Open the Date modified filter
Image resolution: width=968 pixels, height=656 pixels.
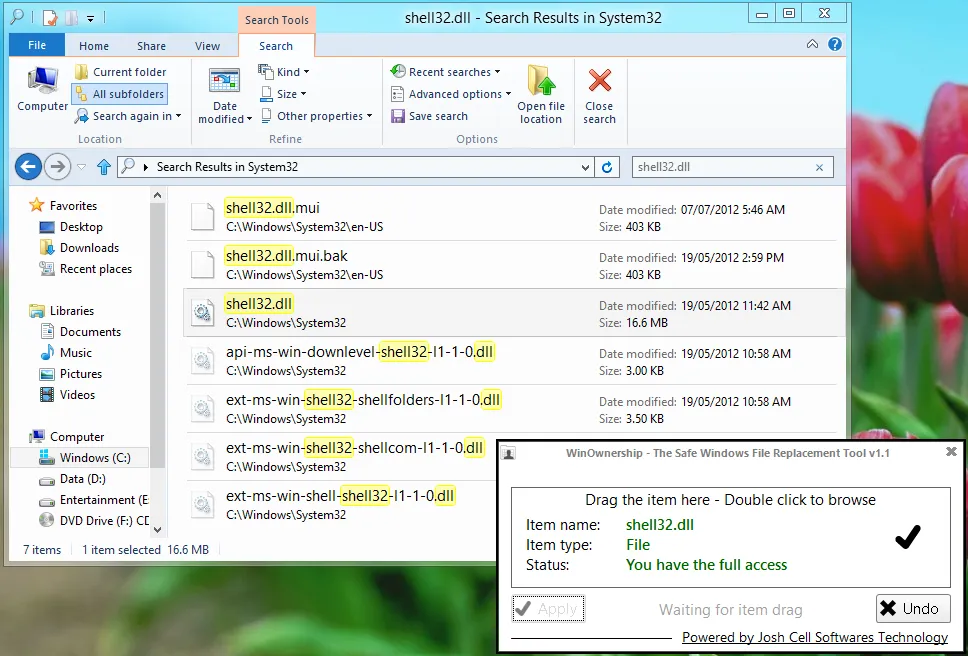pos(225,96)
